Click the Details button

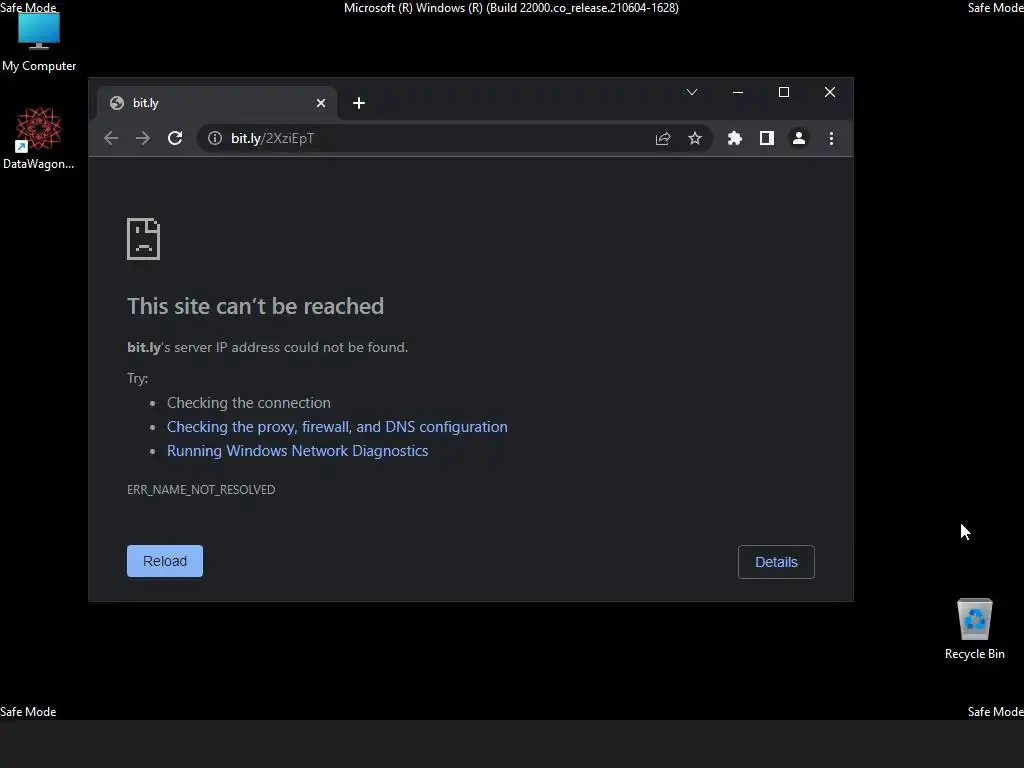tap(776, 562)
